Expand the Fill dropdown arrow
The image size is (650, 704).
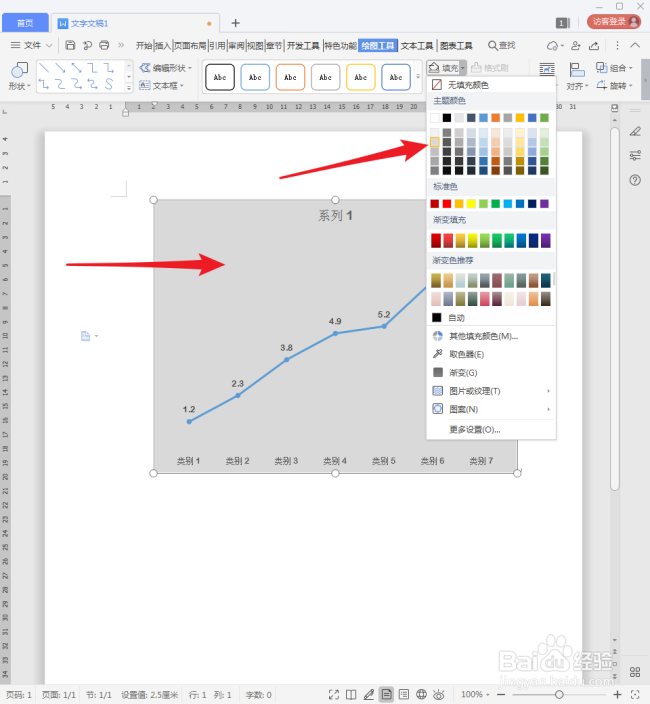click(463, 68)
